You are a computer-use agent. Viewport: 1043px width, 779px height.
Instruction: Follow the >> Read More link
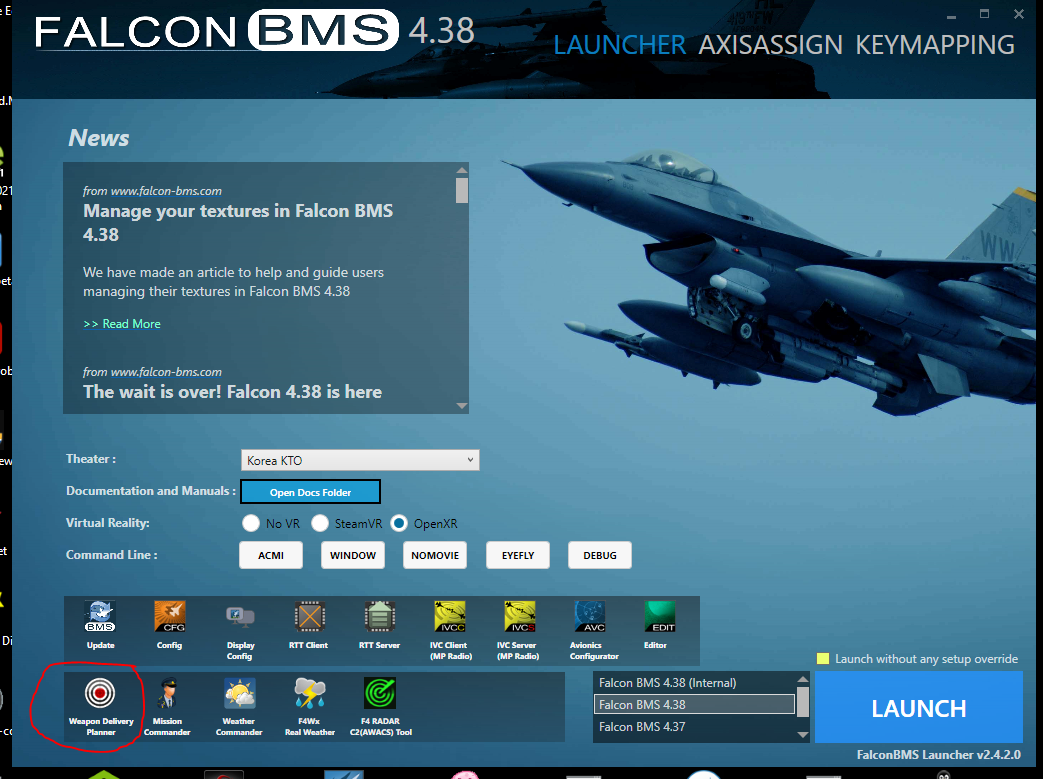122,324
